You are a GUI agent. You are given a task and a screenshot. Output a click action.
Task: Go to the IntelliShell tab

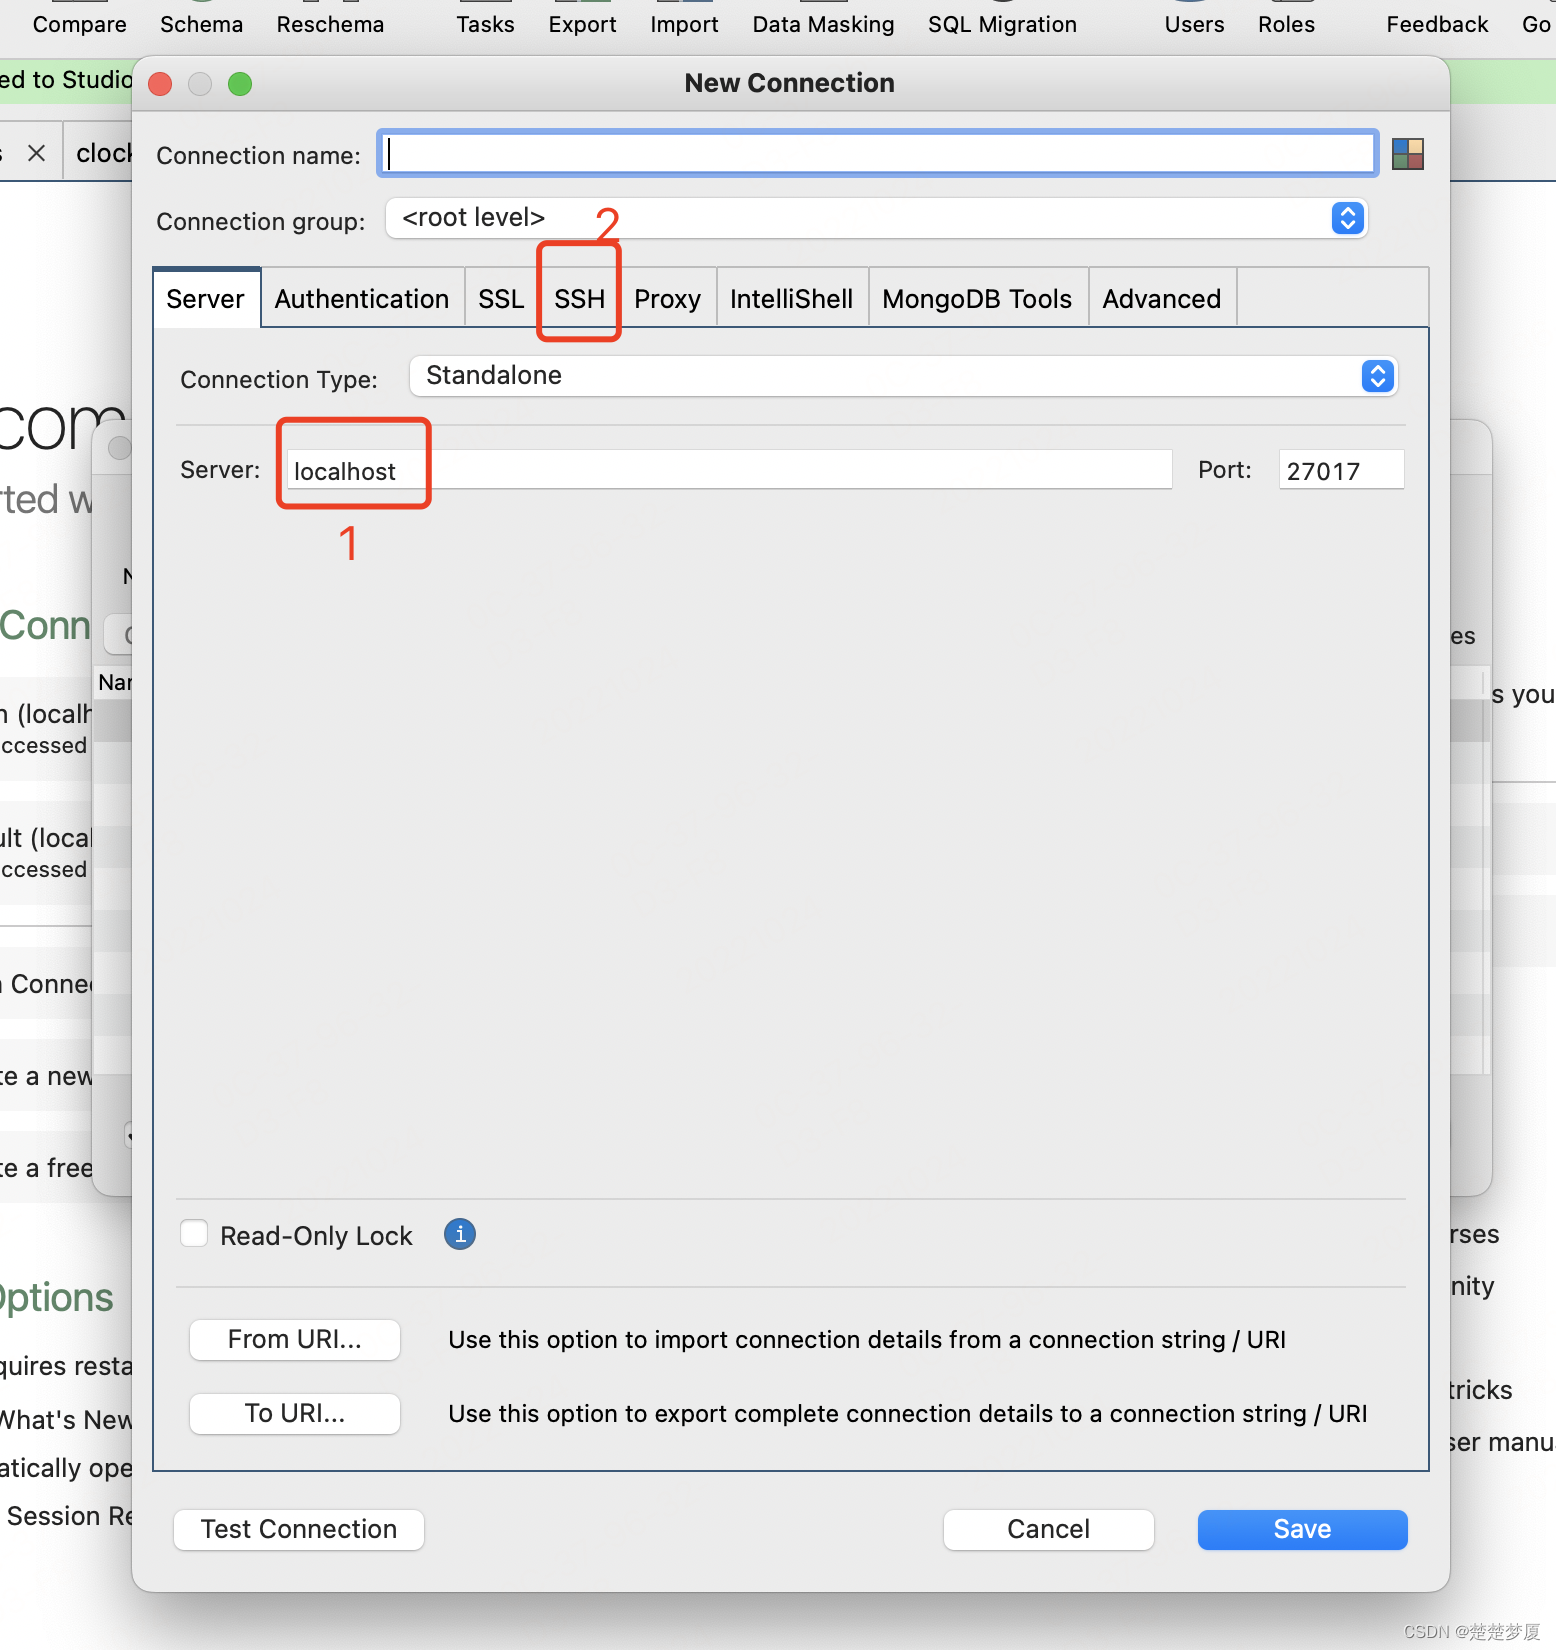click(792, 299)
